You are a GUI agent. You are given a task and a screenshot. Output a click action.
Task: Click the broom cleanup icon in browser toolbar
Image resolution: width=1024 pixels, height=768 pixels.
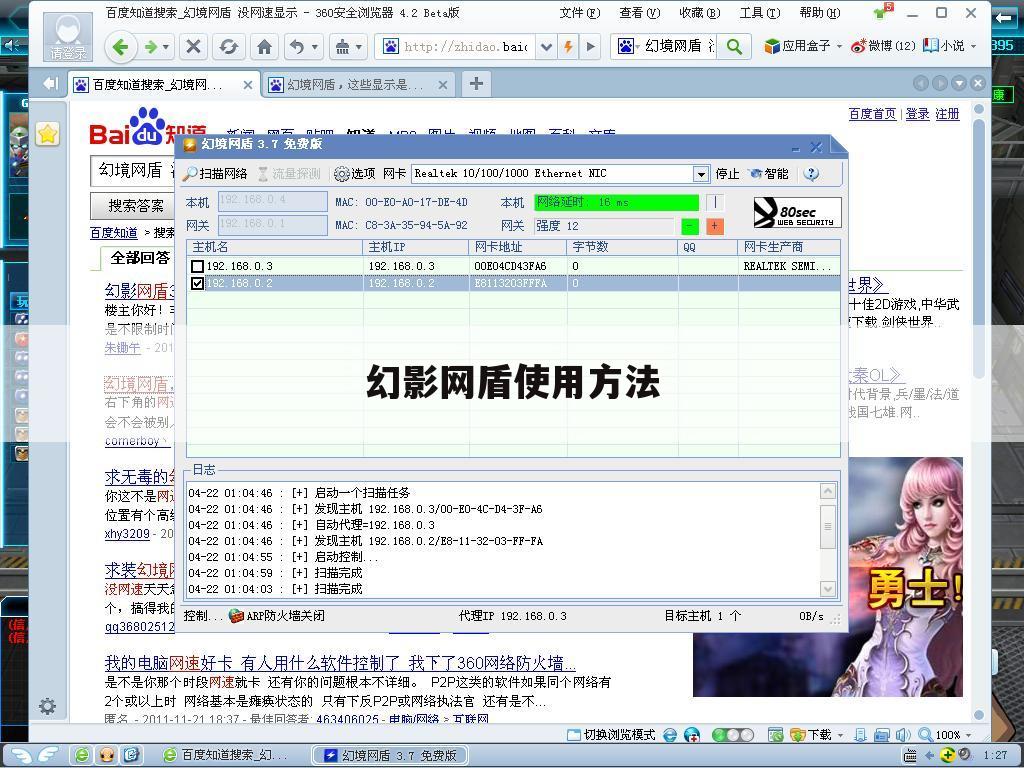(342, 47)
